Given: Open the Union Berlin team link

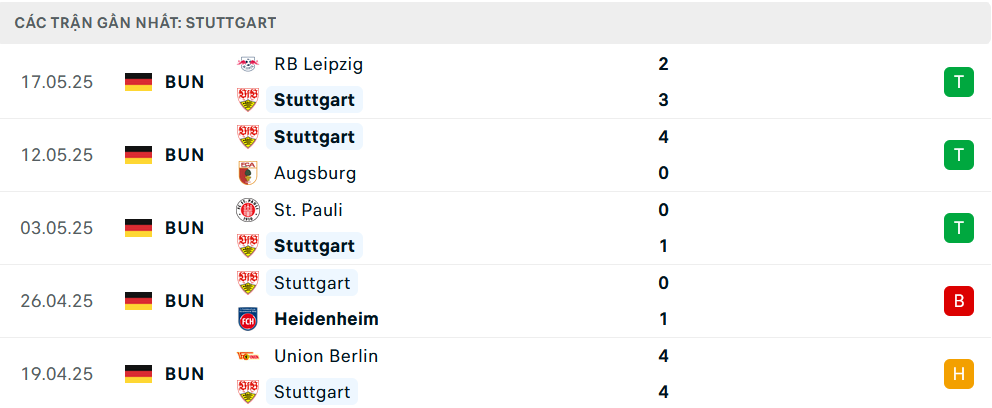Looking at the screenshot, I should [x=326, y=356].
